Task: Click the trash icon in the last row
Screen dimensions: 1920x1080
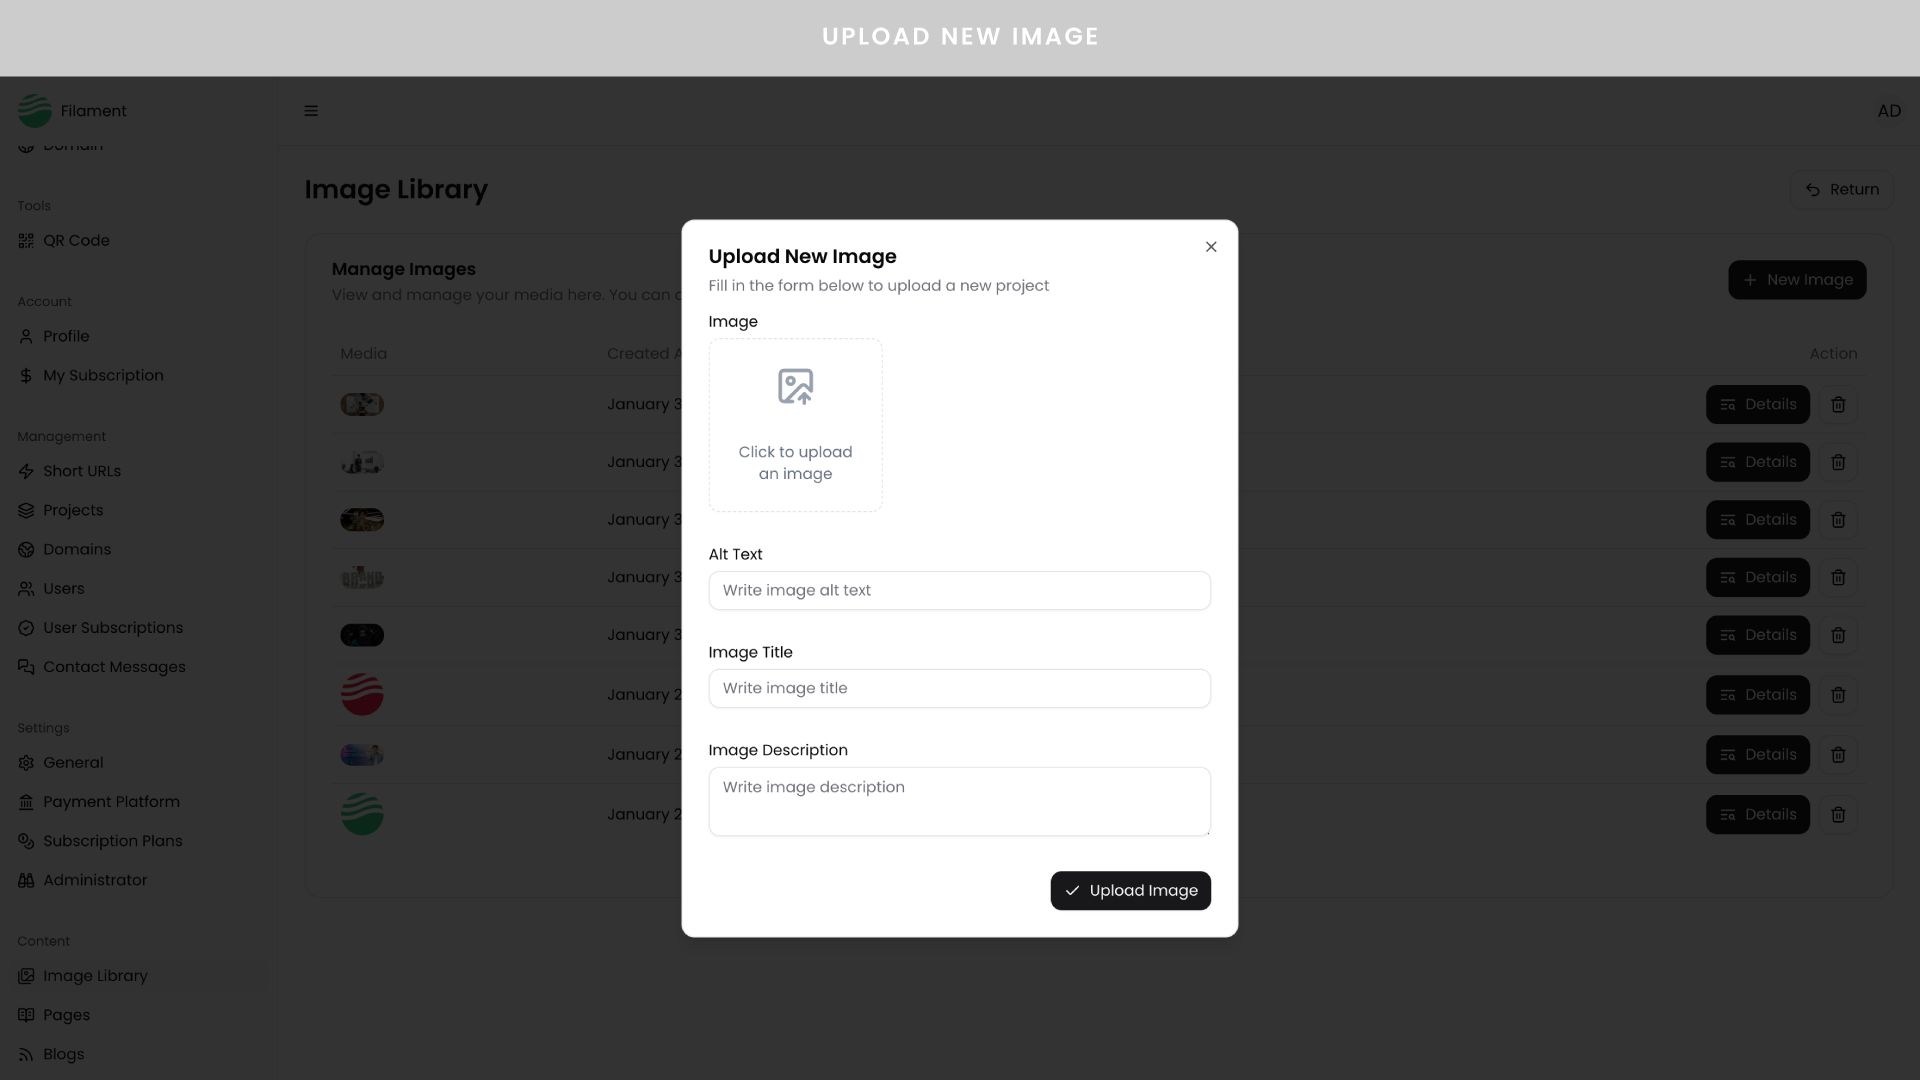Action: [x=1838, y=815]
